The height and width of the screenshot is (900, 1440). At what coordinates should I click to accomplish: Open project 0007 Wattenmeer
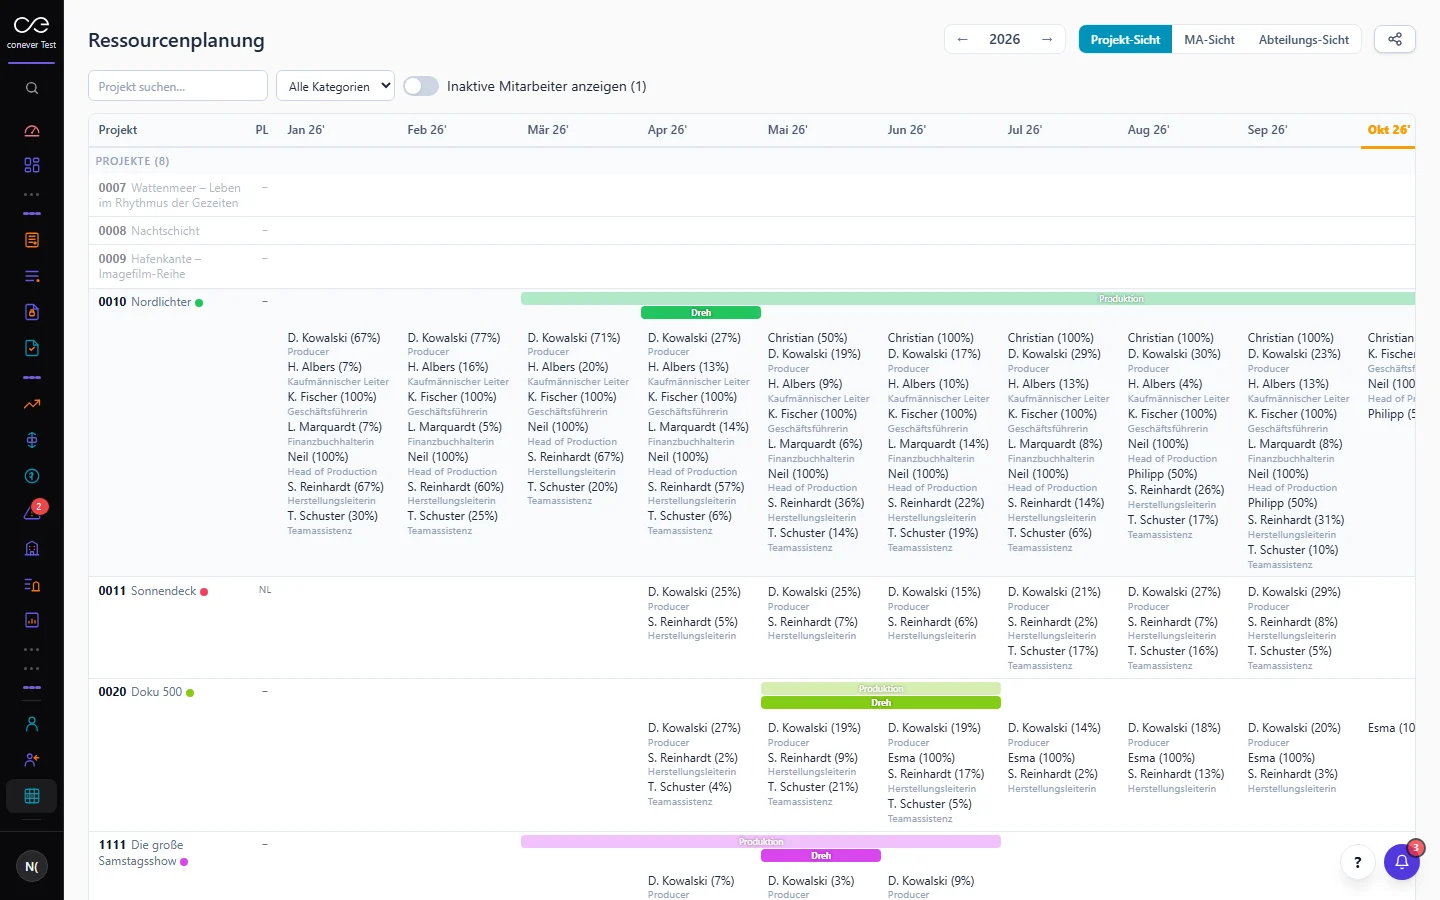[x=170, y=195]
